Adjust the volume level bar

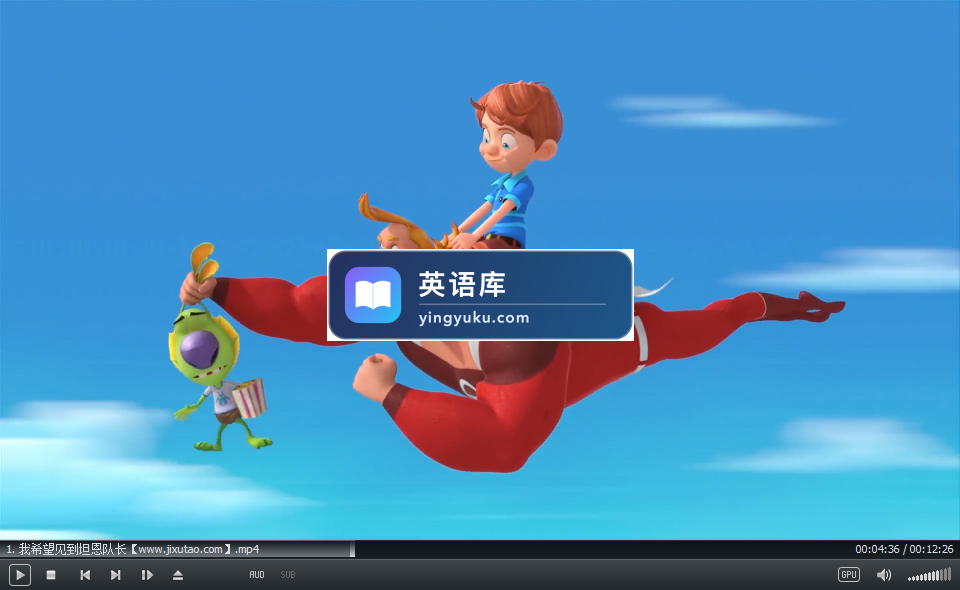tap(929, 575)
